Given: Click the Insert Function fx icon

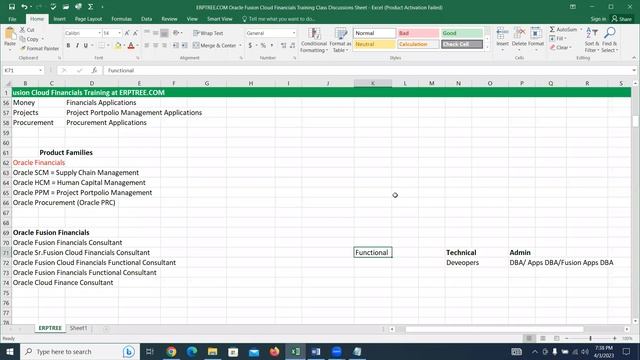Looking at the screenshot, I should [x=94, y=71].
